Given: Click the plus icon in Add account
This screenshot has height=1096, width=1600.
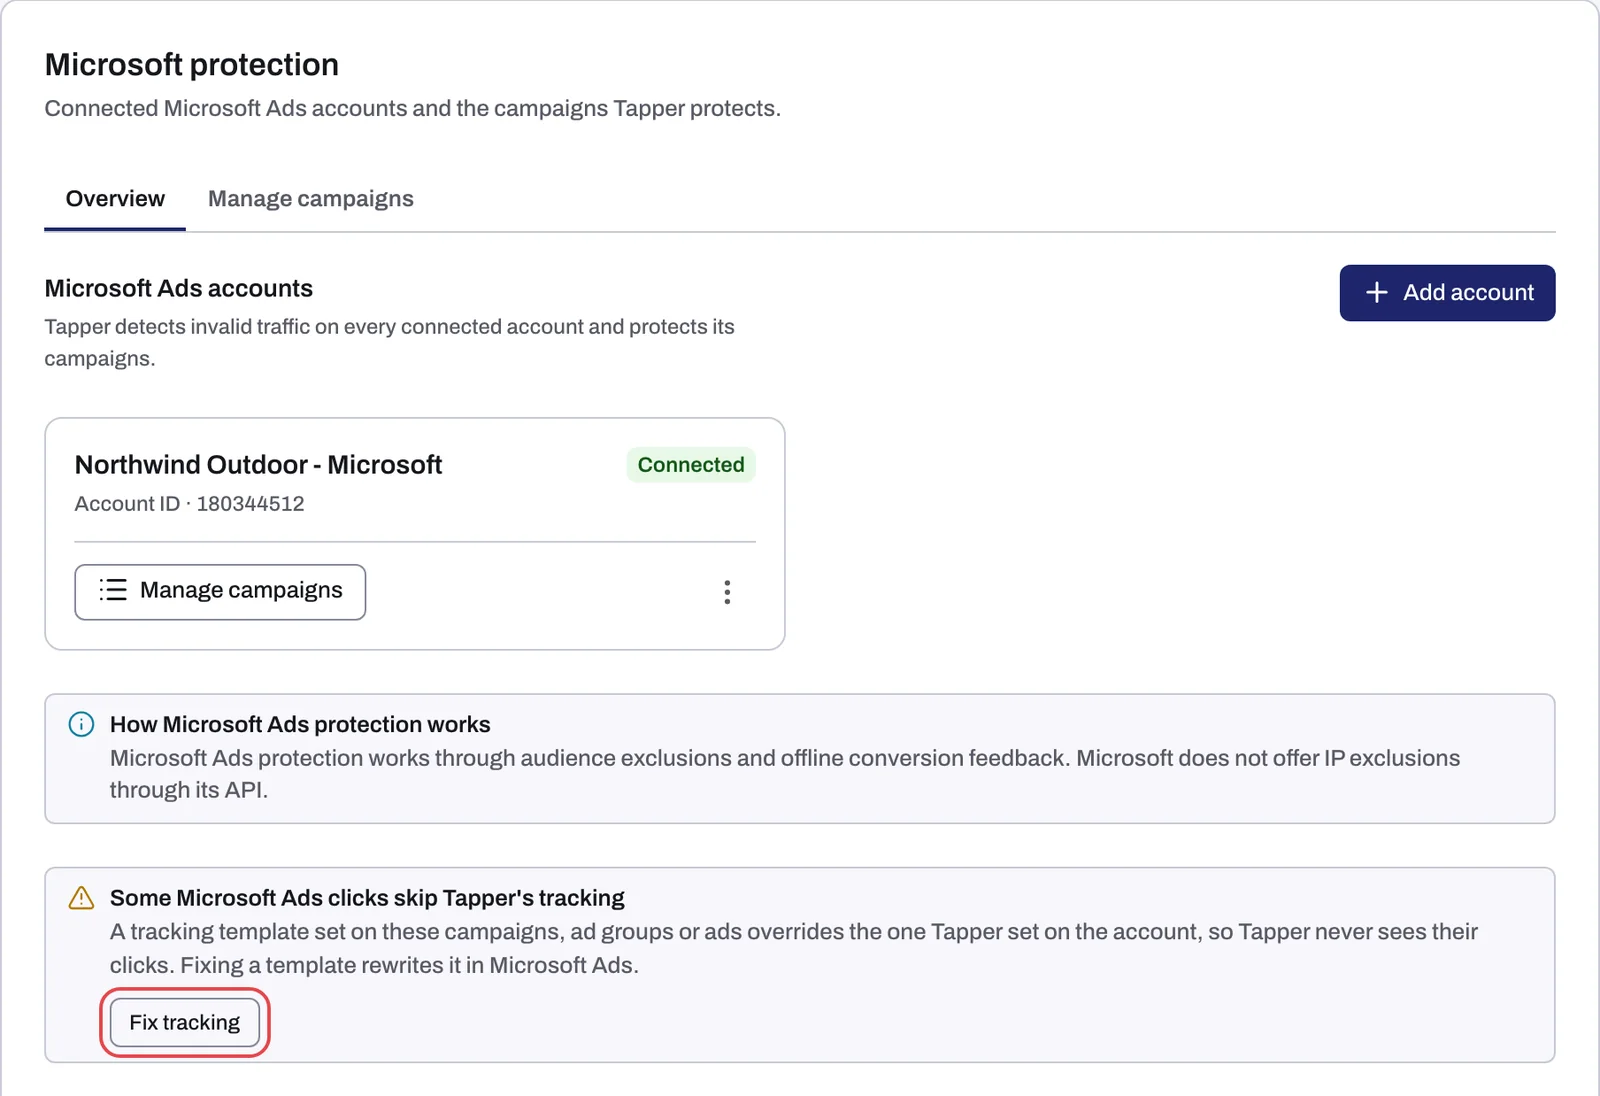Looking at the screenshot, I should click(1377, 292).
